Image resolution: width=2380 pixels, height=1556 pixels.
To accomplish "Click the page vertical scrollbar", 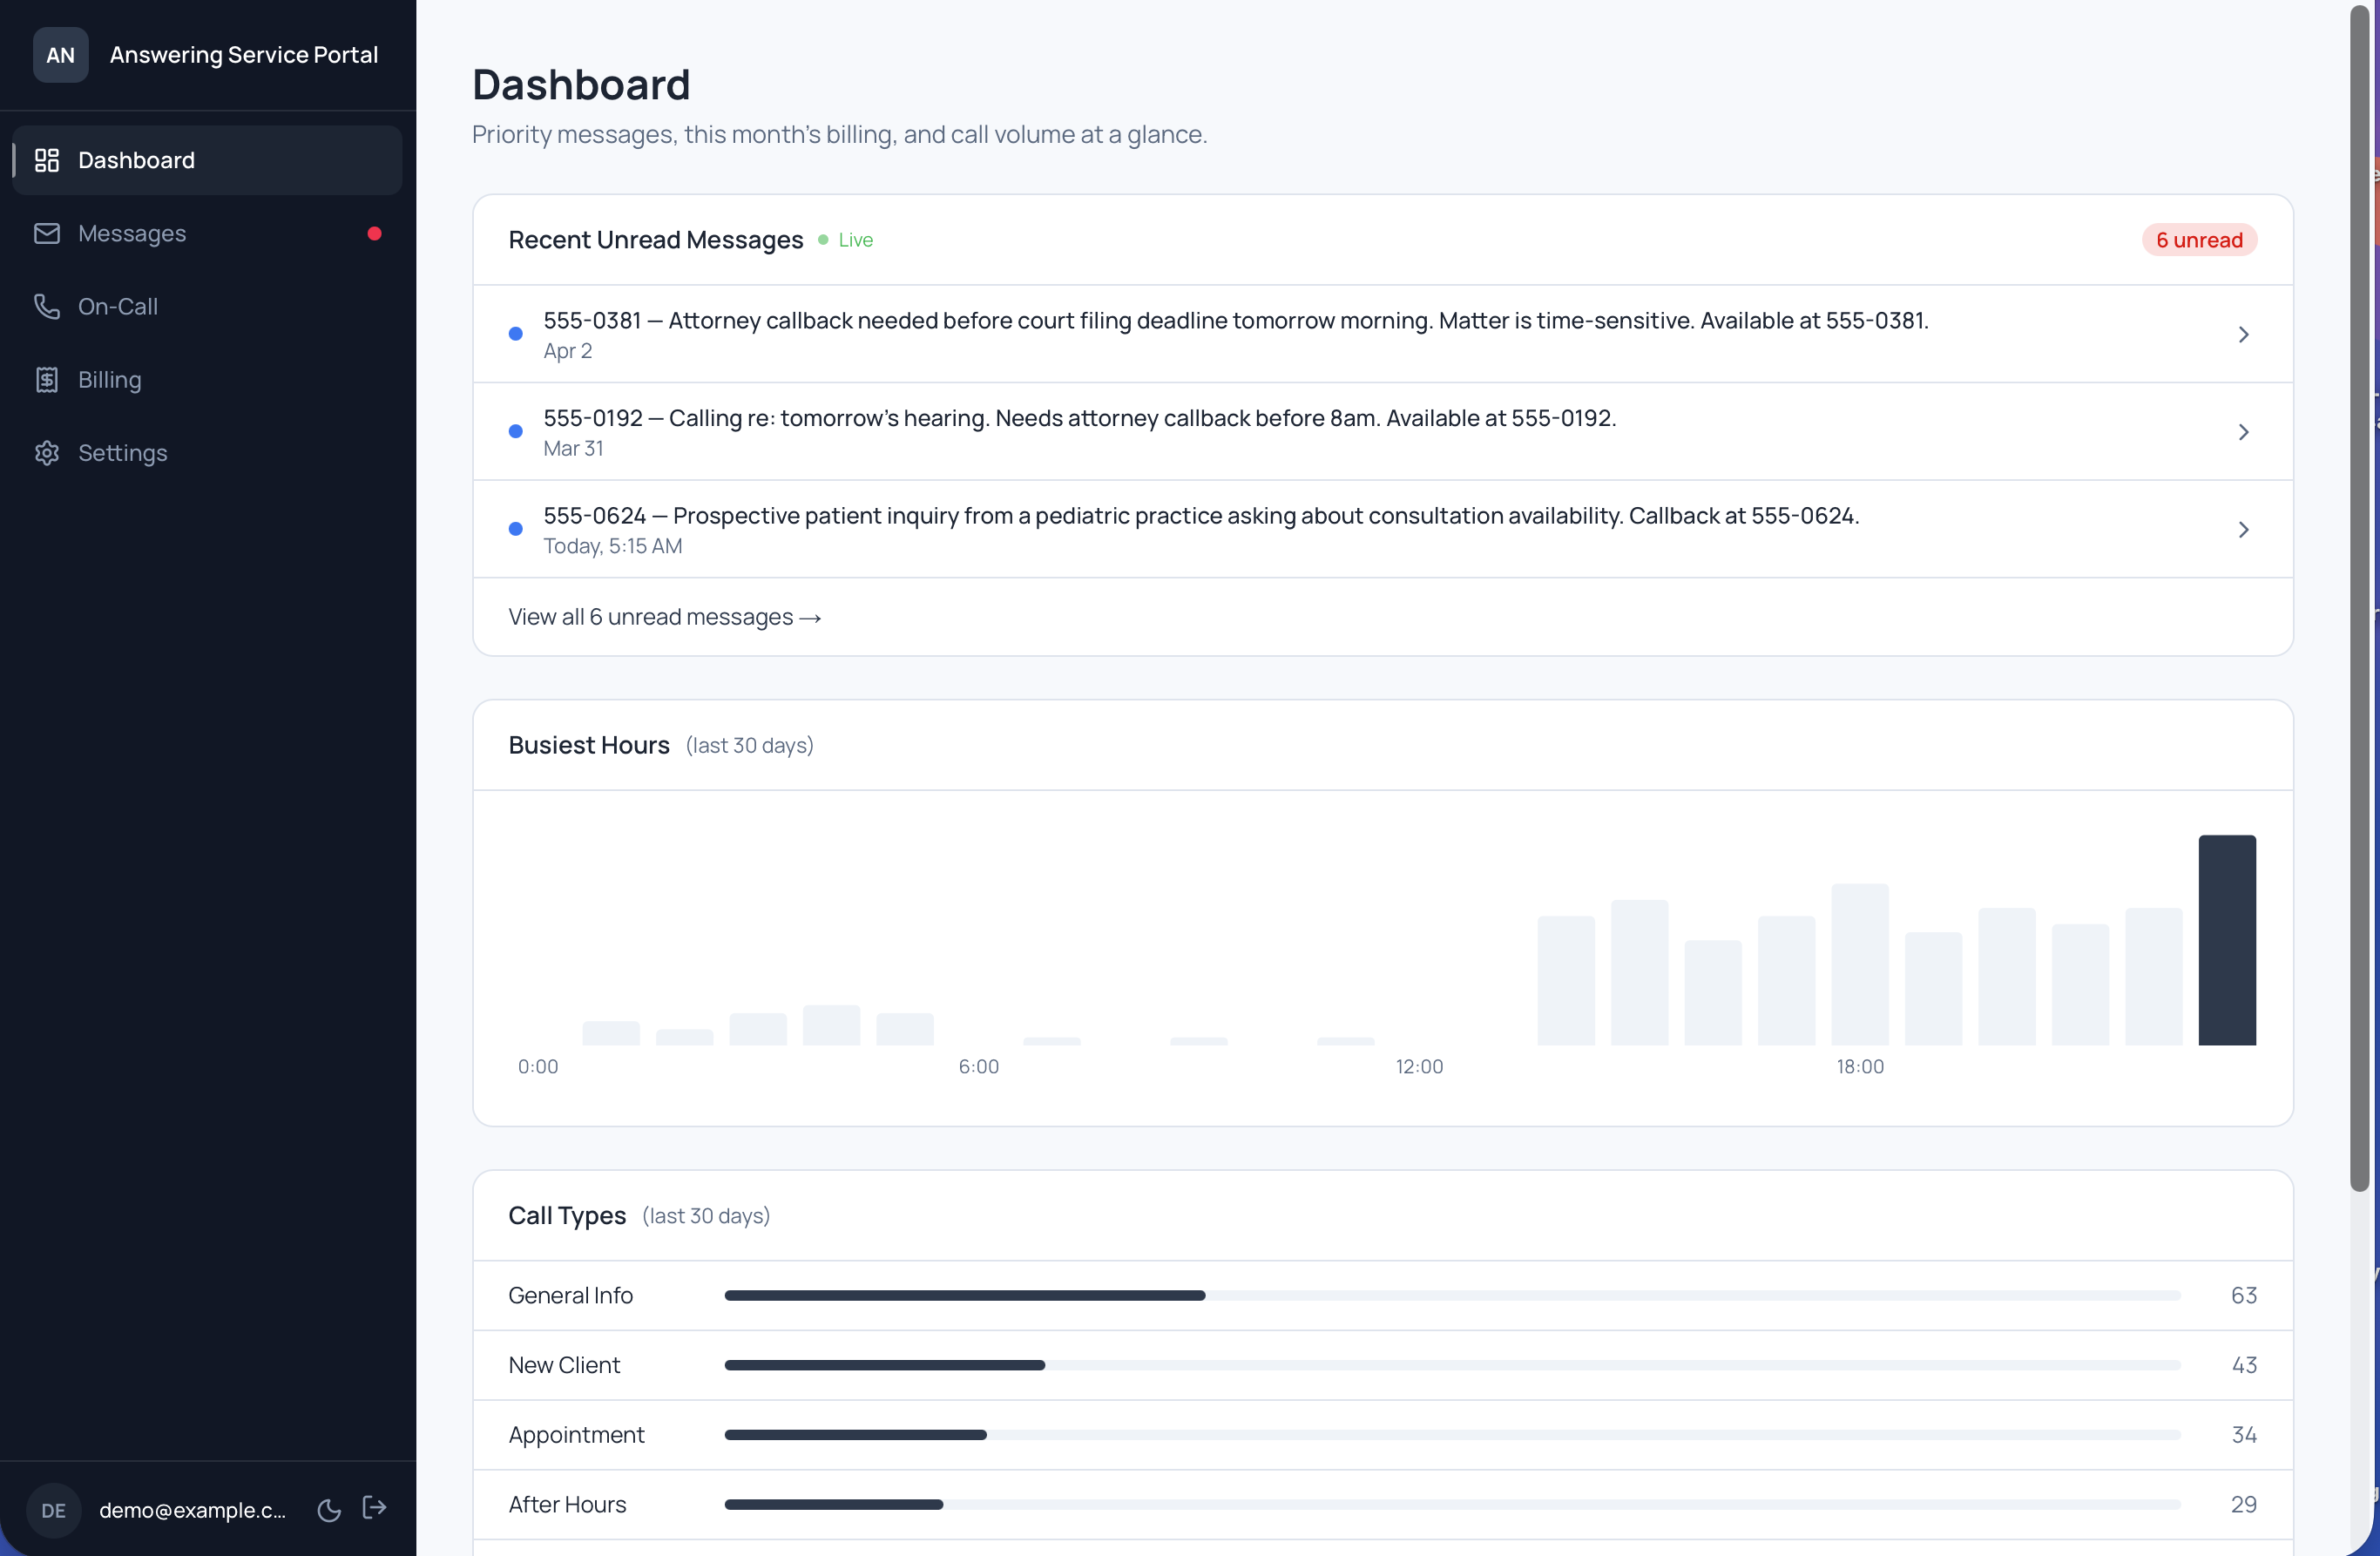I will pos(2359,600).
